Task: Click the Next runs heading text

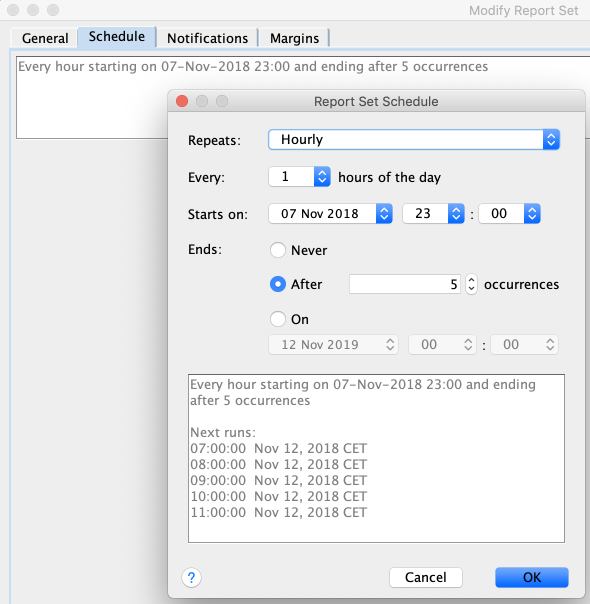Action: 223,432
